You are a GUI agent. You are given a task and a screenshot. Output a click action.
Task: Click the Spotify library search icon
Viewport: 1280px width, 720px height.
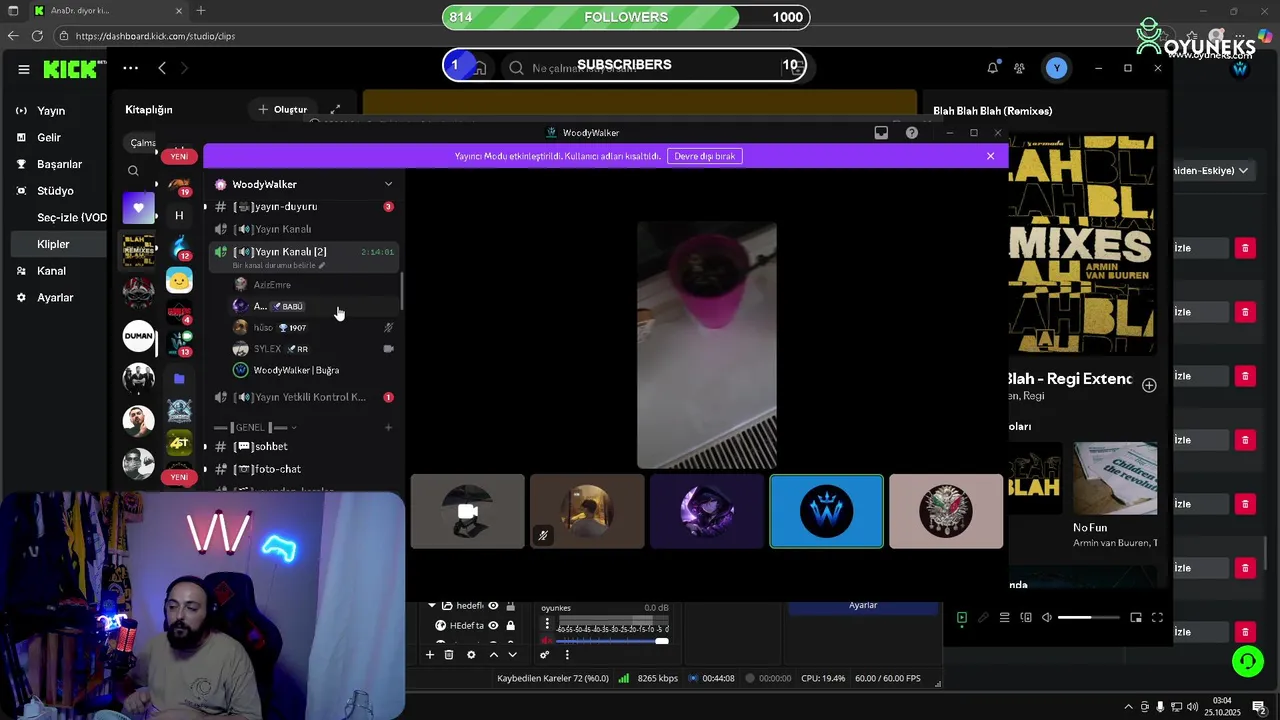coord(133,171)
